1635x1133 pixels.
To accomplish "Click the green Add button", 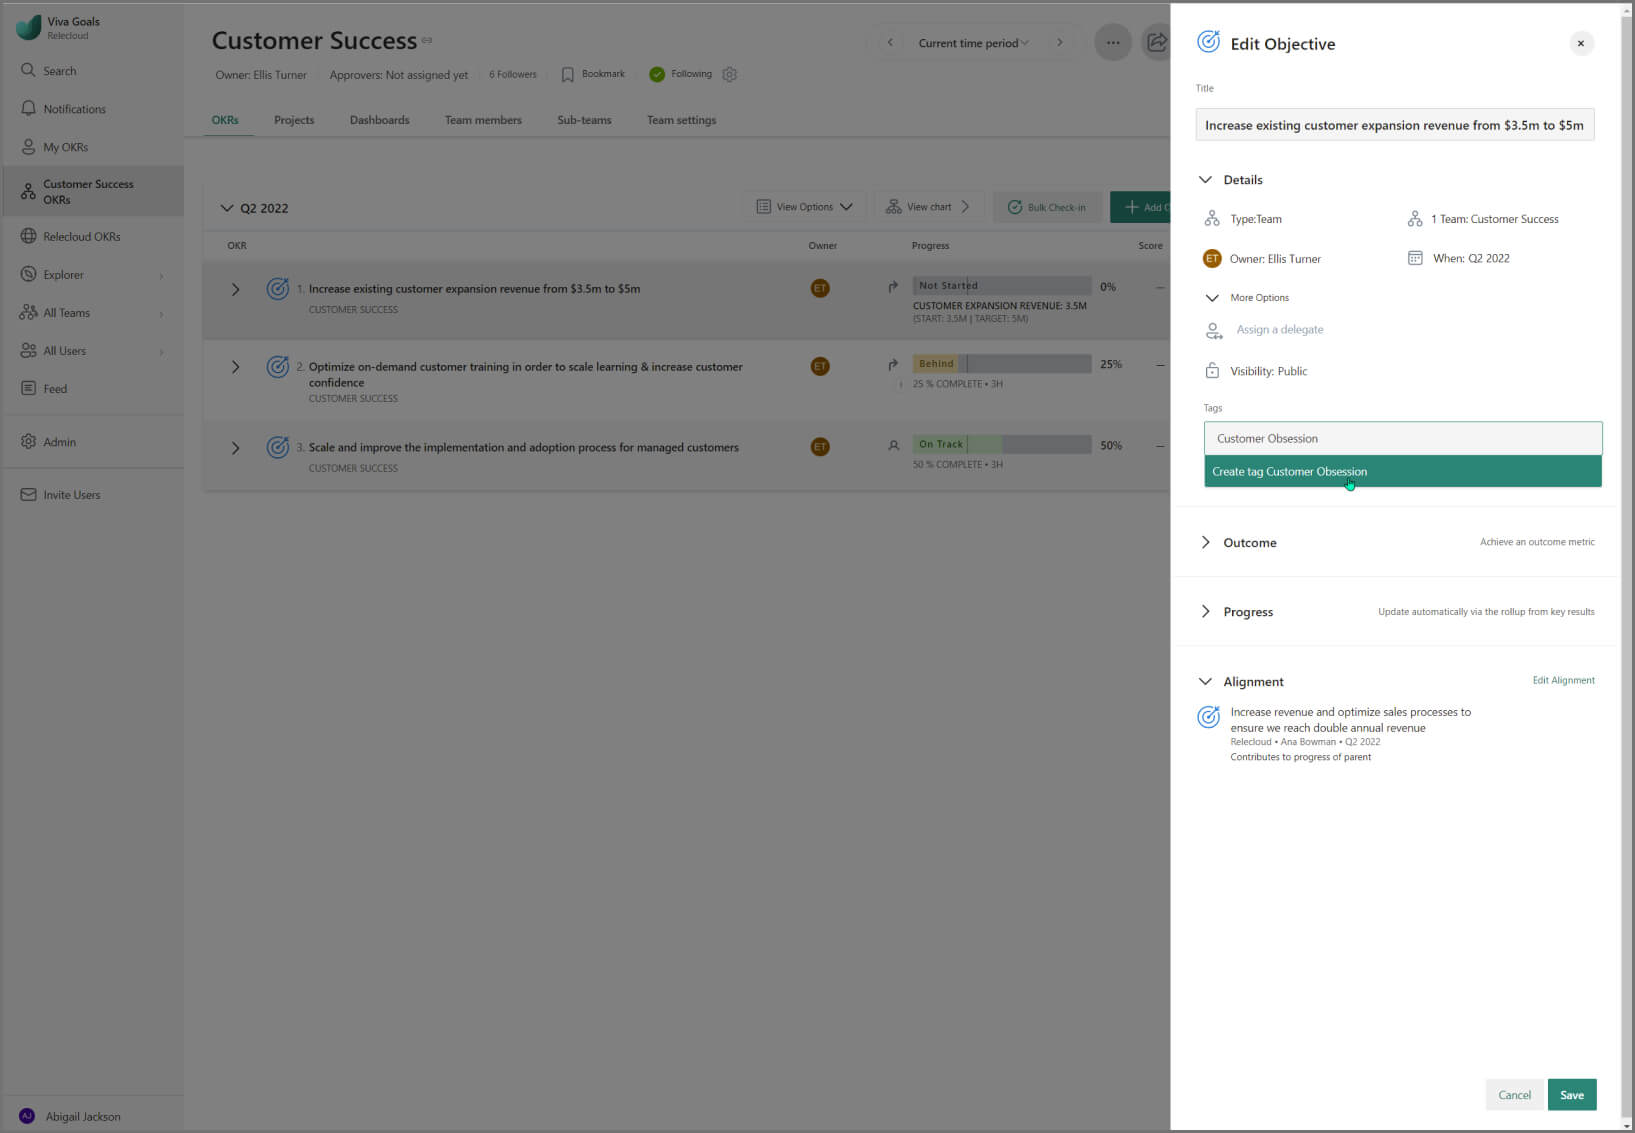I will tap(1141, 207).
